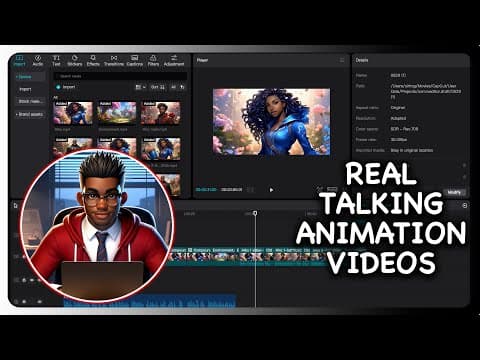Click the Player aspect ratio button
Image resolution: width=480 pixels, height=360 pixels.
332,189
